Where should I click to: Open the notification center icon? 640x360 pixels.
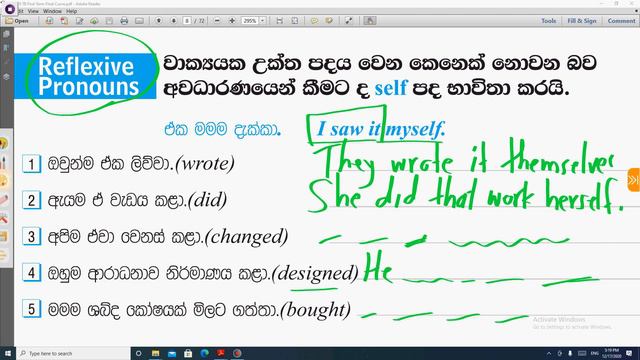click(x=629, y=353)
